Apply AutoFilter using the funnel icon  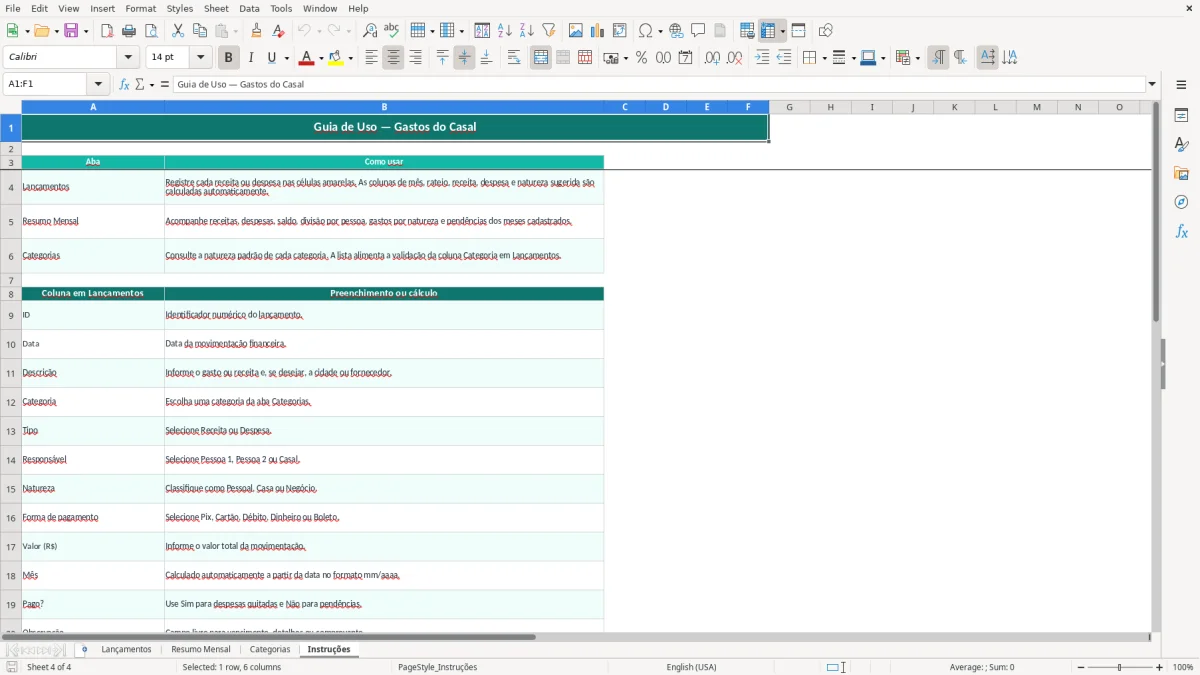(x=549, y=31)
